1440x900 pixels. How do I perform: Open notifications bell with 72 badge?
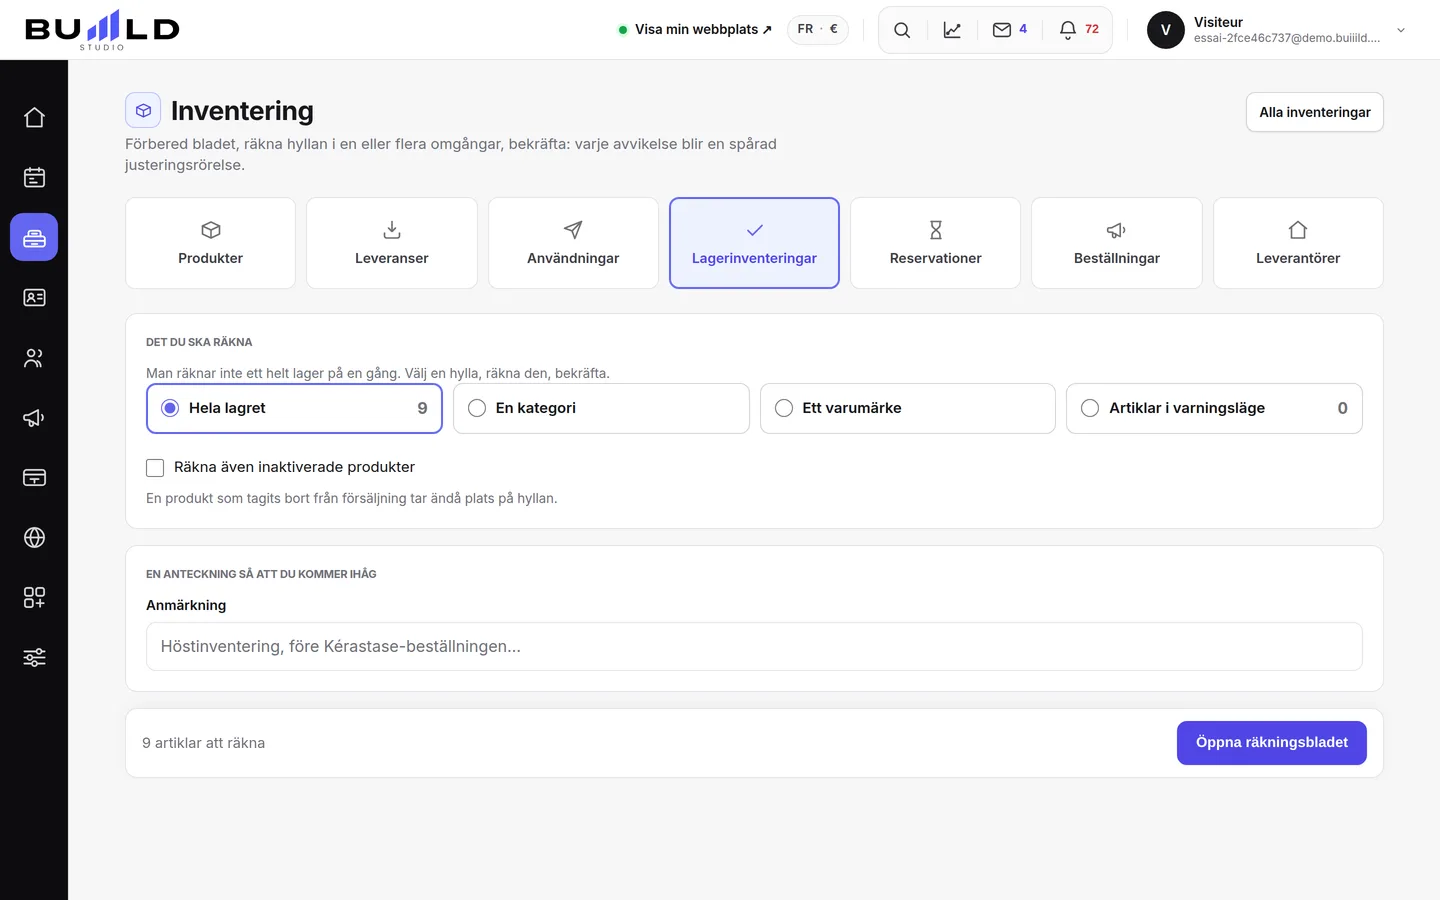[x=1078, y=30]
